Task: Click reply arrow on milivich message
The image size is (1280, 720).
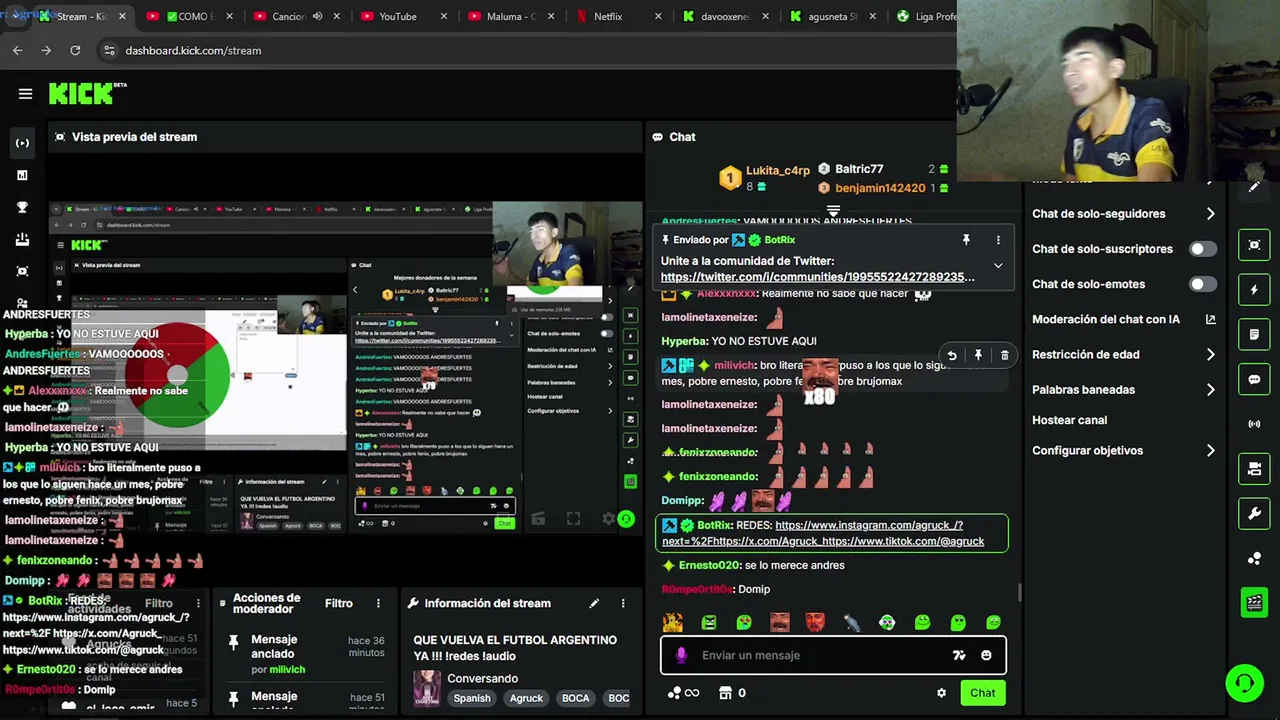Action: (952, 355)
